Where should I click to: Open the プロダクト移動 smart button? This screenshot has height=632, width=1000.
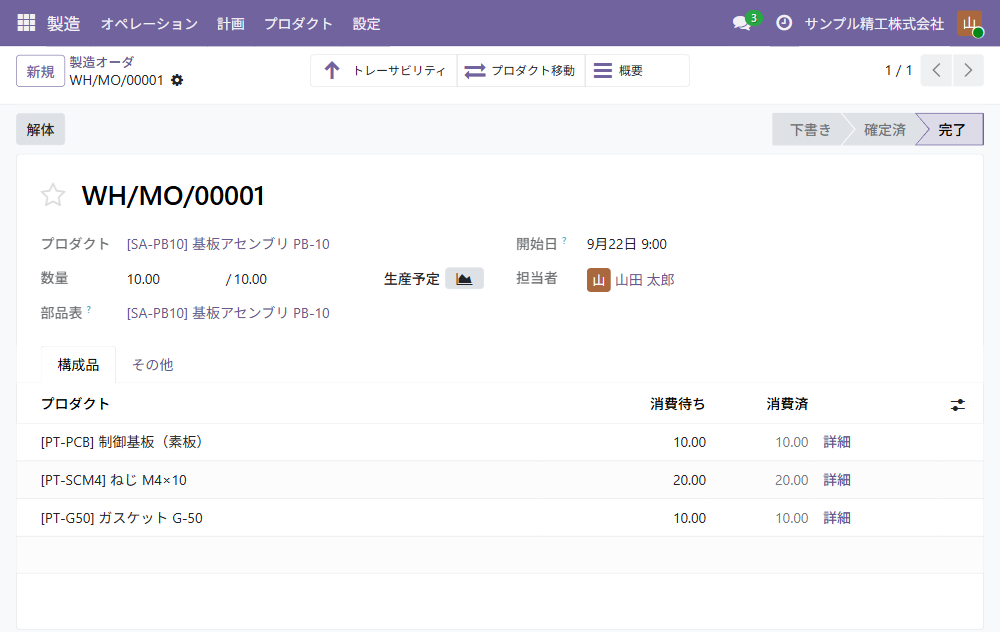pos(521,70)
